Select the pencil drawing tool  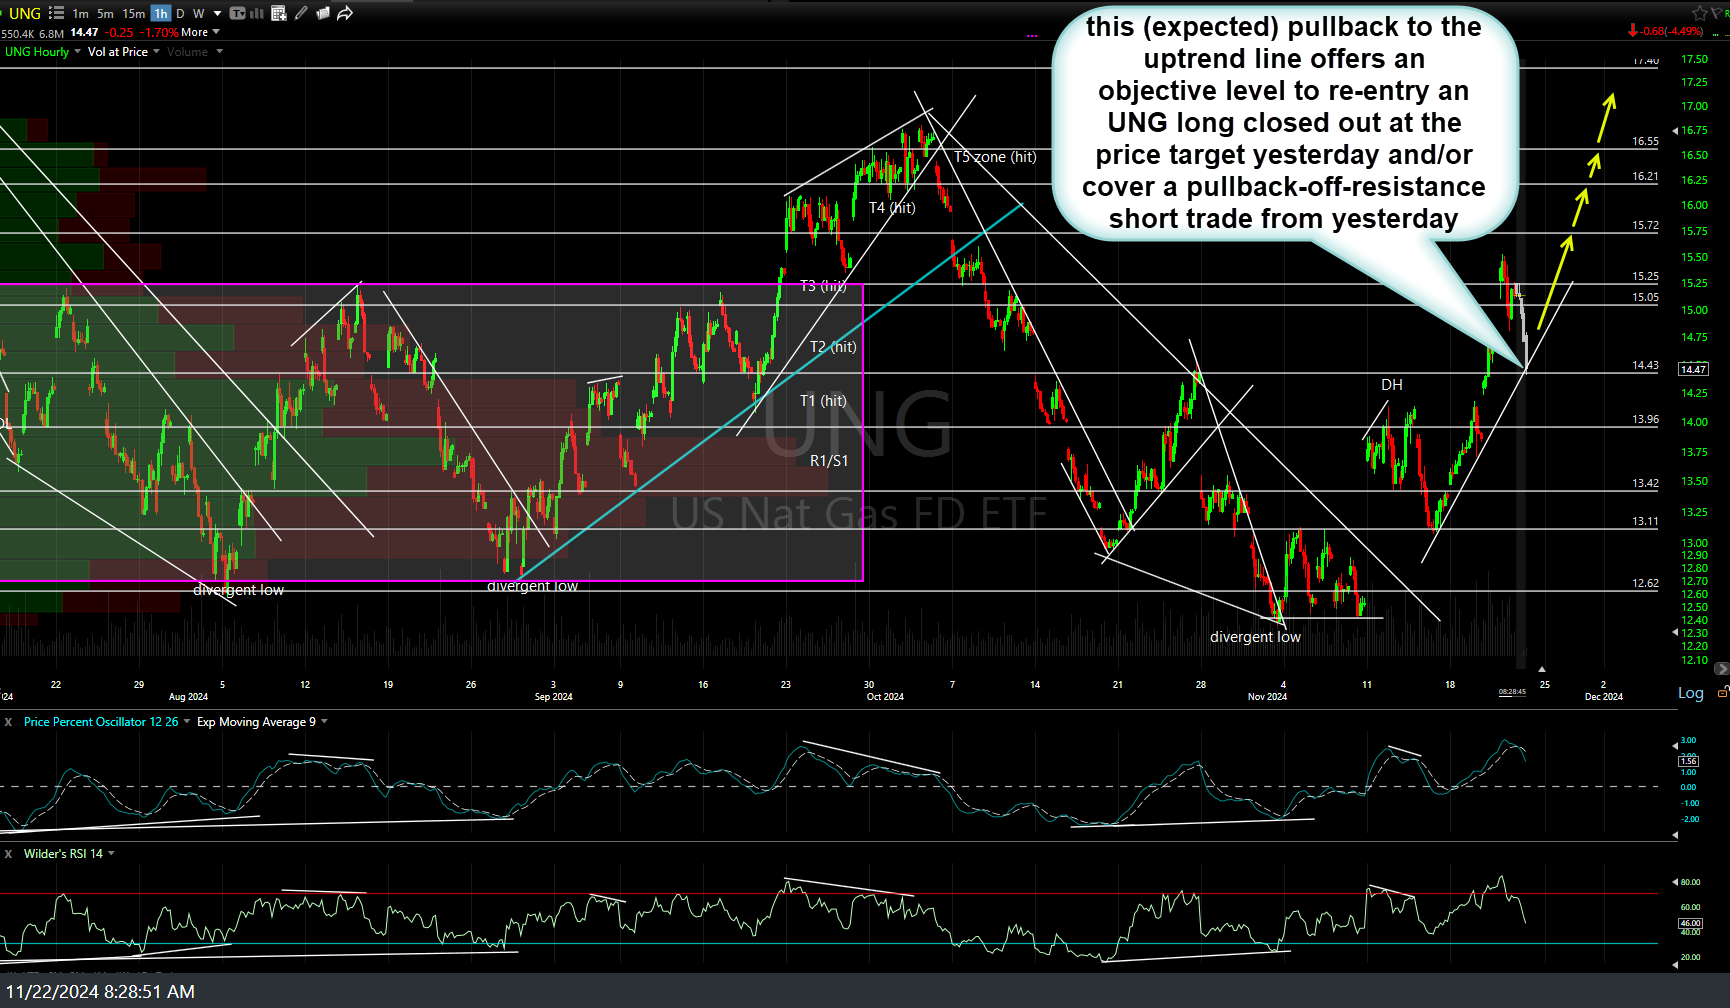[301, 13]
